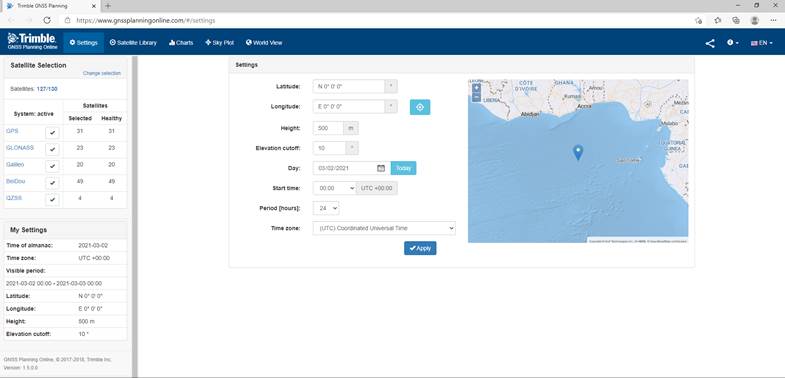Image resolution: width=785 pixels, height=378 pixels.
Task: Open the Period hours dropdown
Action: point(326,208)
